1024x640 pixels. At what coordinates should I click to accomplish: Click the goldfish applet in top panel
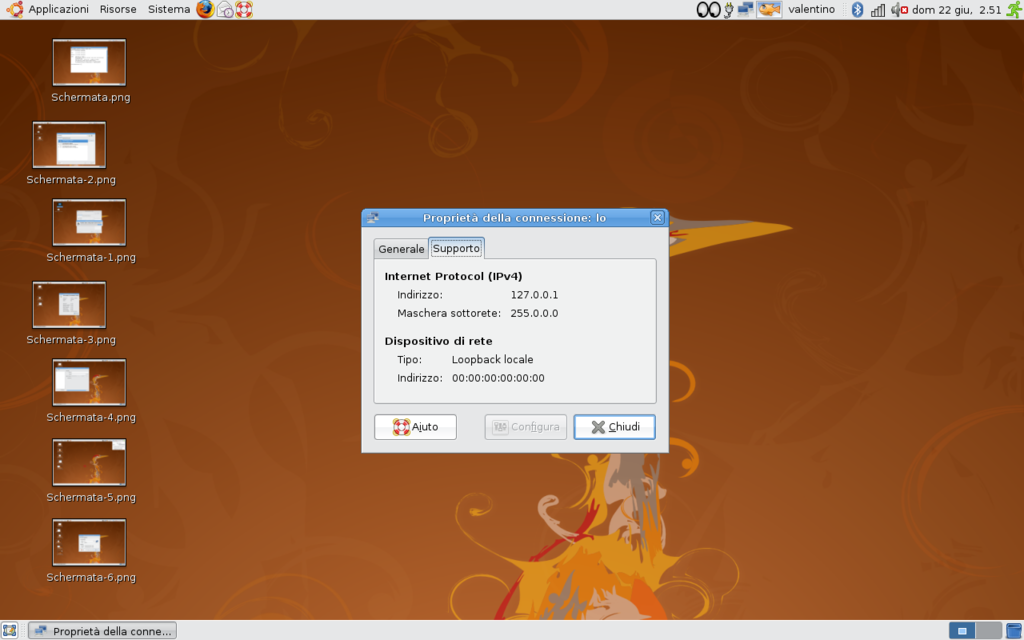(x=769, y=10)
